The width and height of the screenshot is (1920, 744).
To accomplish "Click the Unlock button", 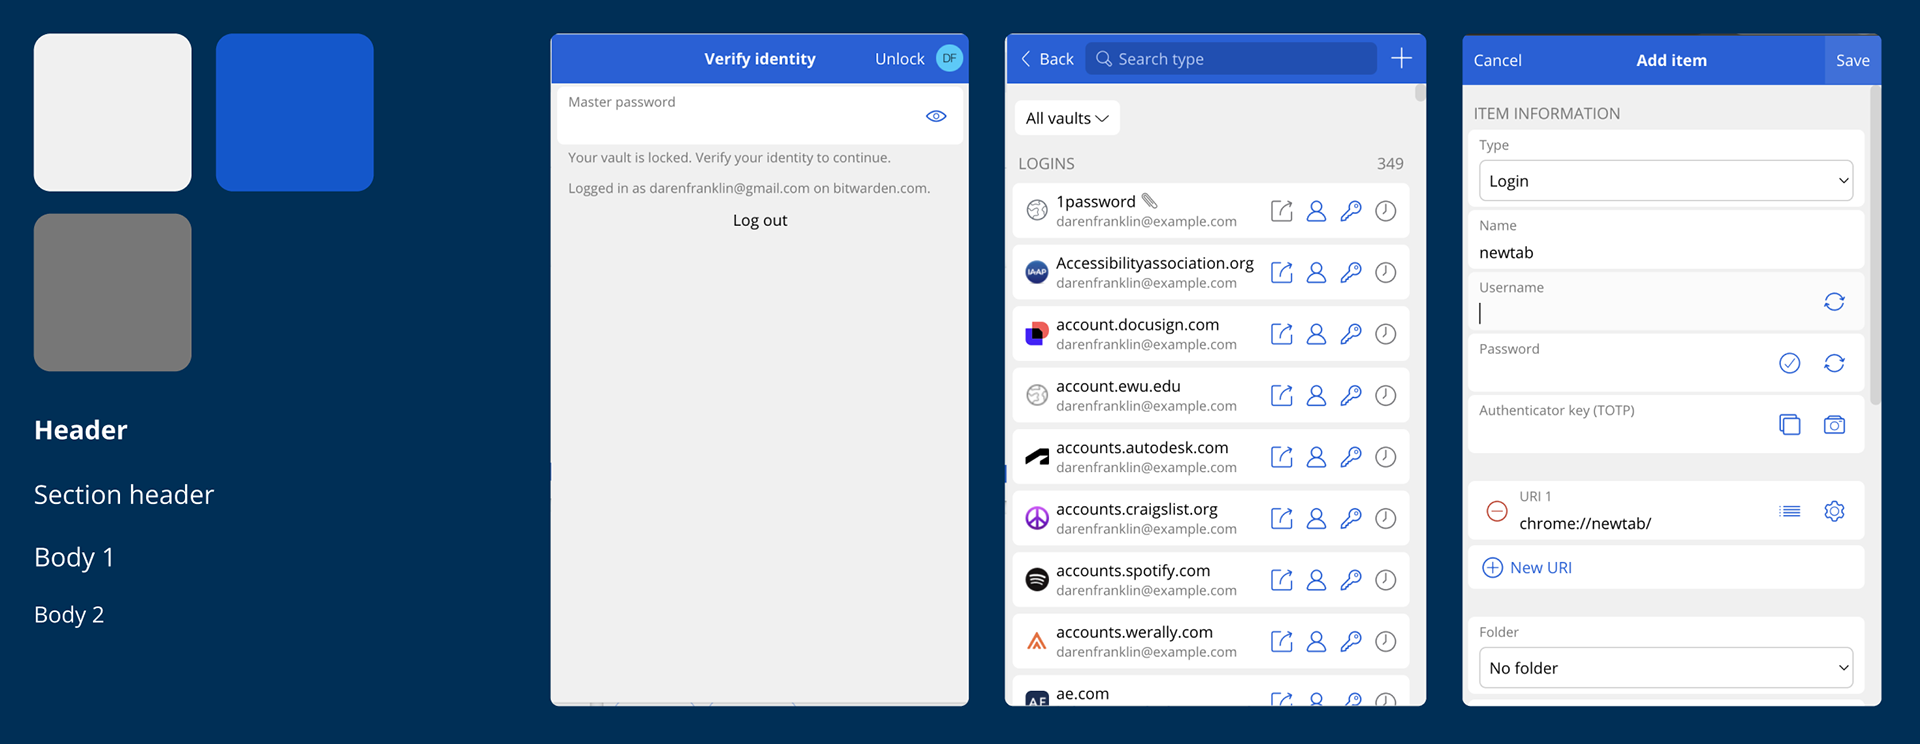I will [x=899, y=59].
